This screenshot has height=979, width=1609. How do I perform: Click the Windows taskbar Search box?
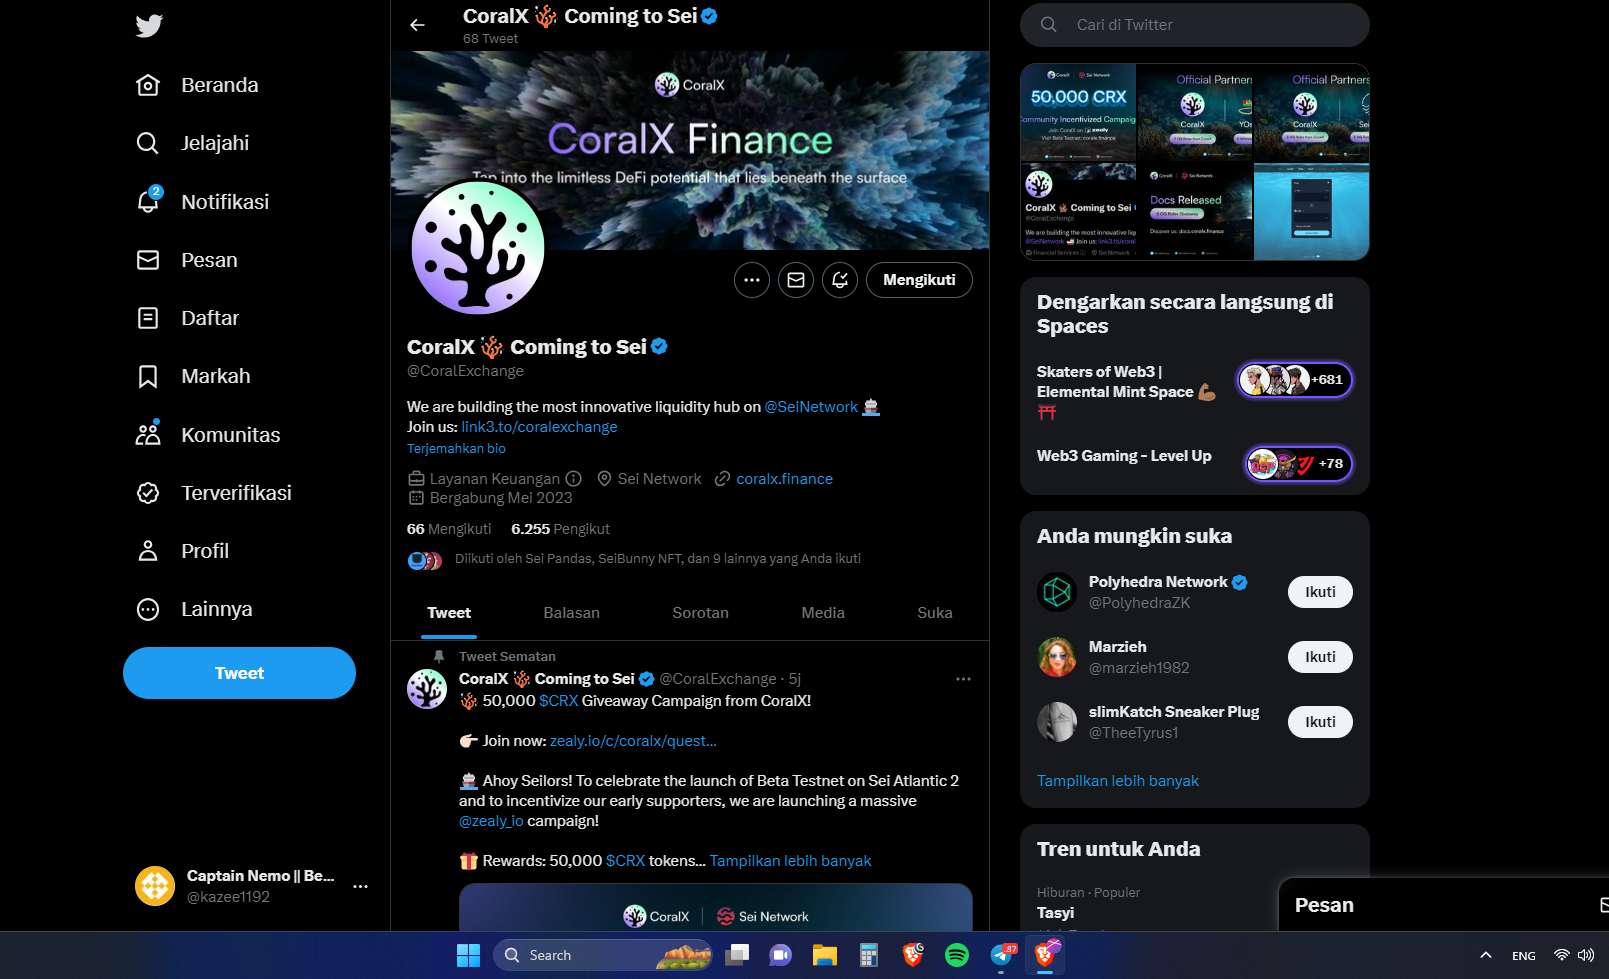point(603,955)
